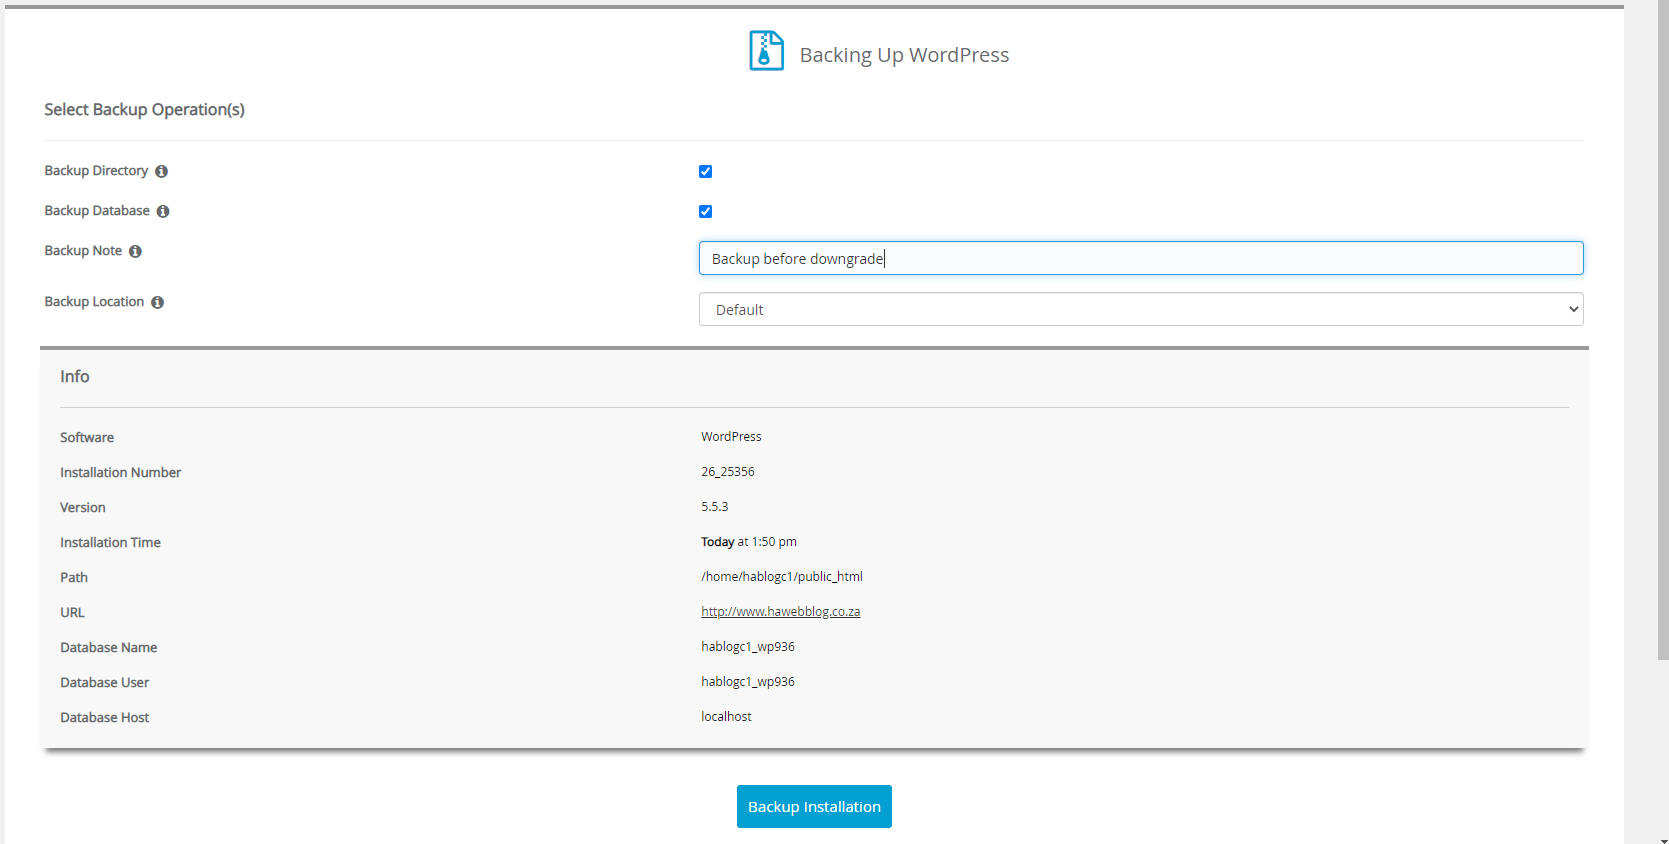Click the Backup Location info icon
1669x844 pixels.
tap(157, 303)
